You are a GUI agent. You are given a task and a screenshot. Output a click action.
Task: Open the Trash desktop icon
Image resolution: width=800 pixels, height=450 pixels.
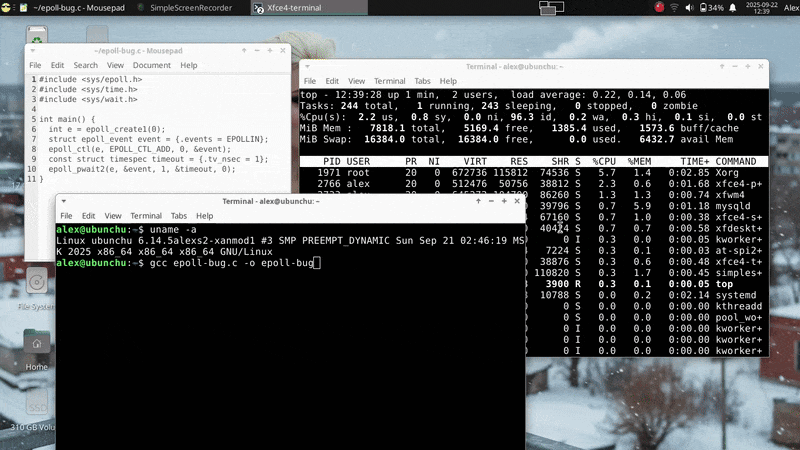point(37,36)
